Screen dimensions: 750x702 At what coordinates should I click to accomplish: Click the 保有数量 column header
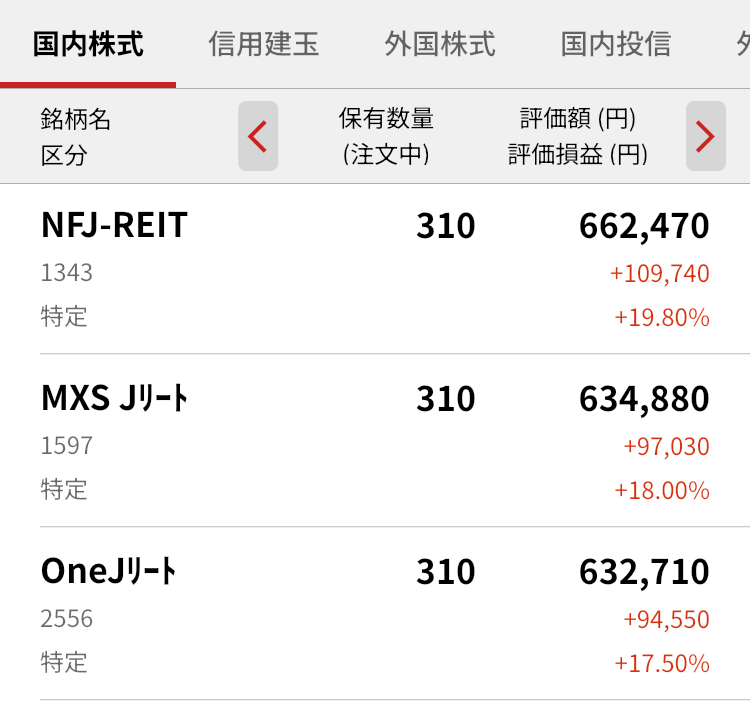386,119
